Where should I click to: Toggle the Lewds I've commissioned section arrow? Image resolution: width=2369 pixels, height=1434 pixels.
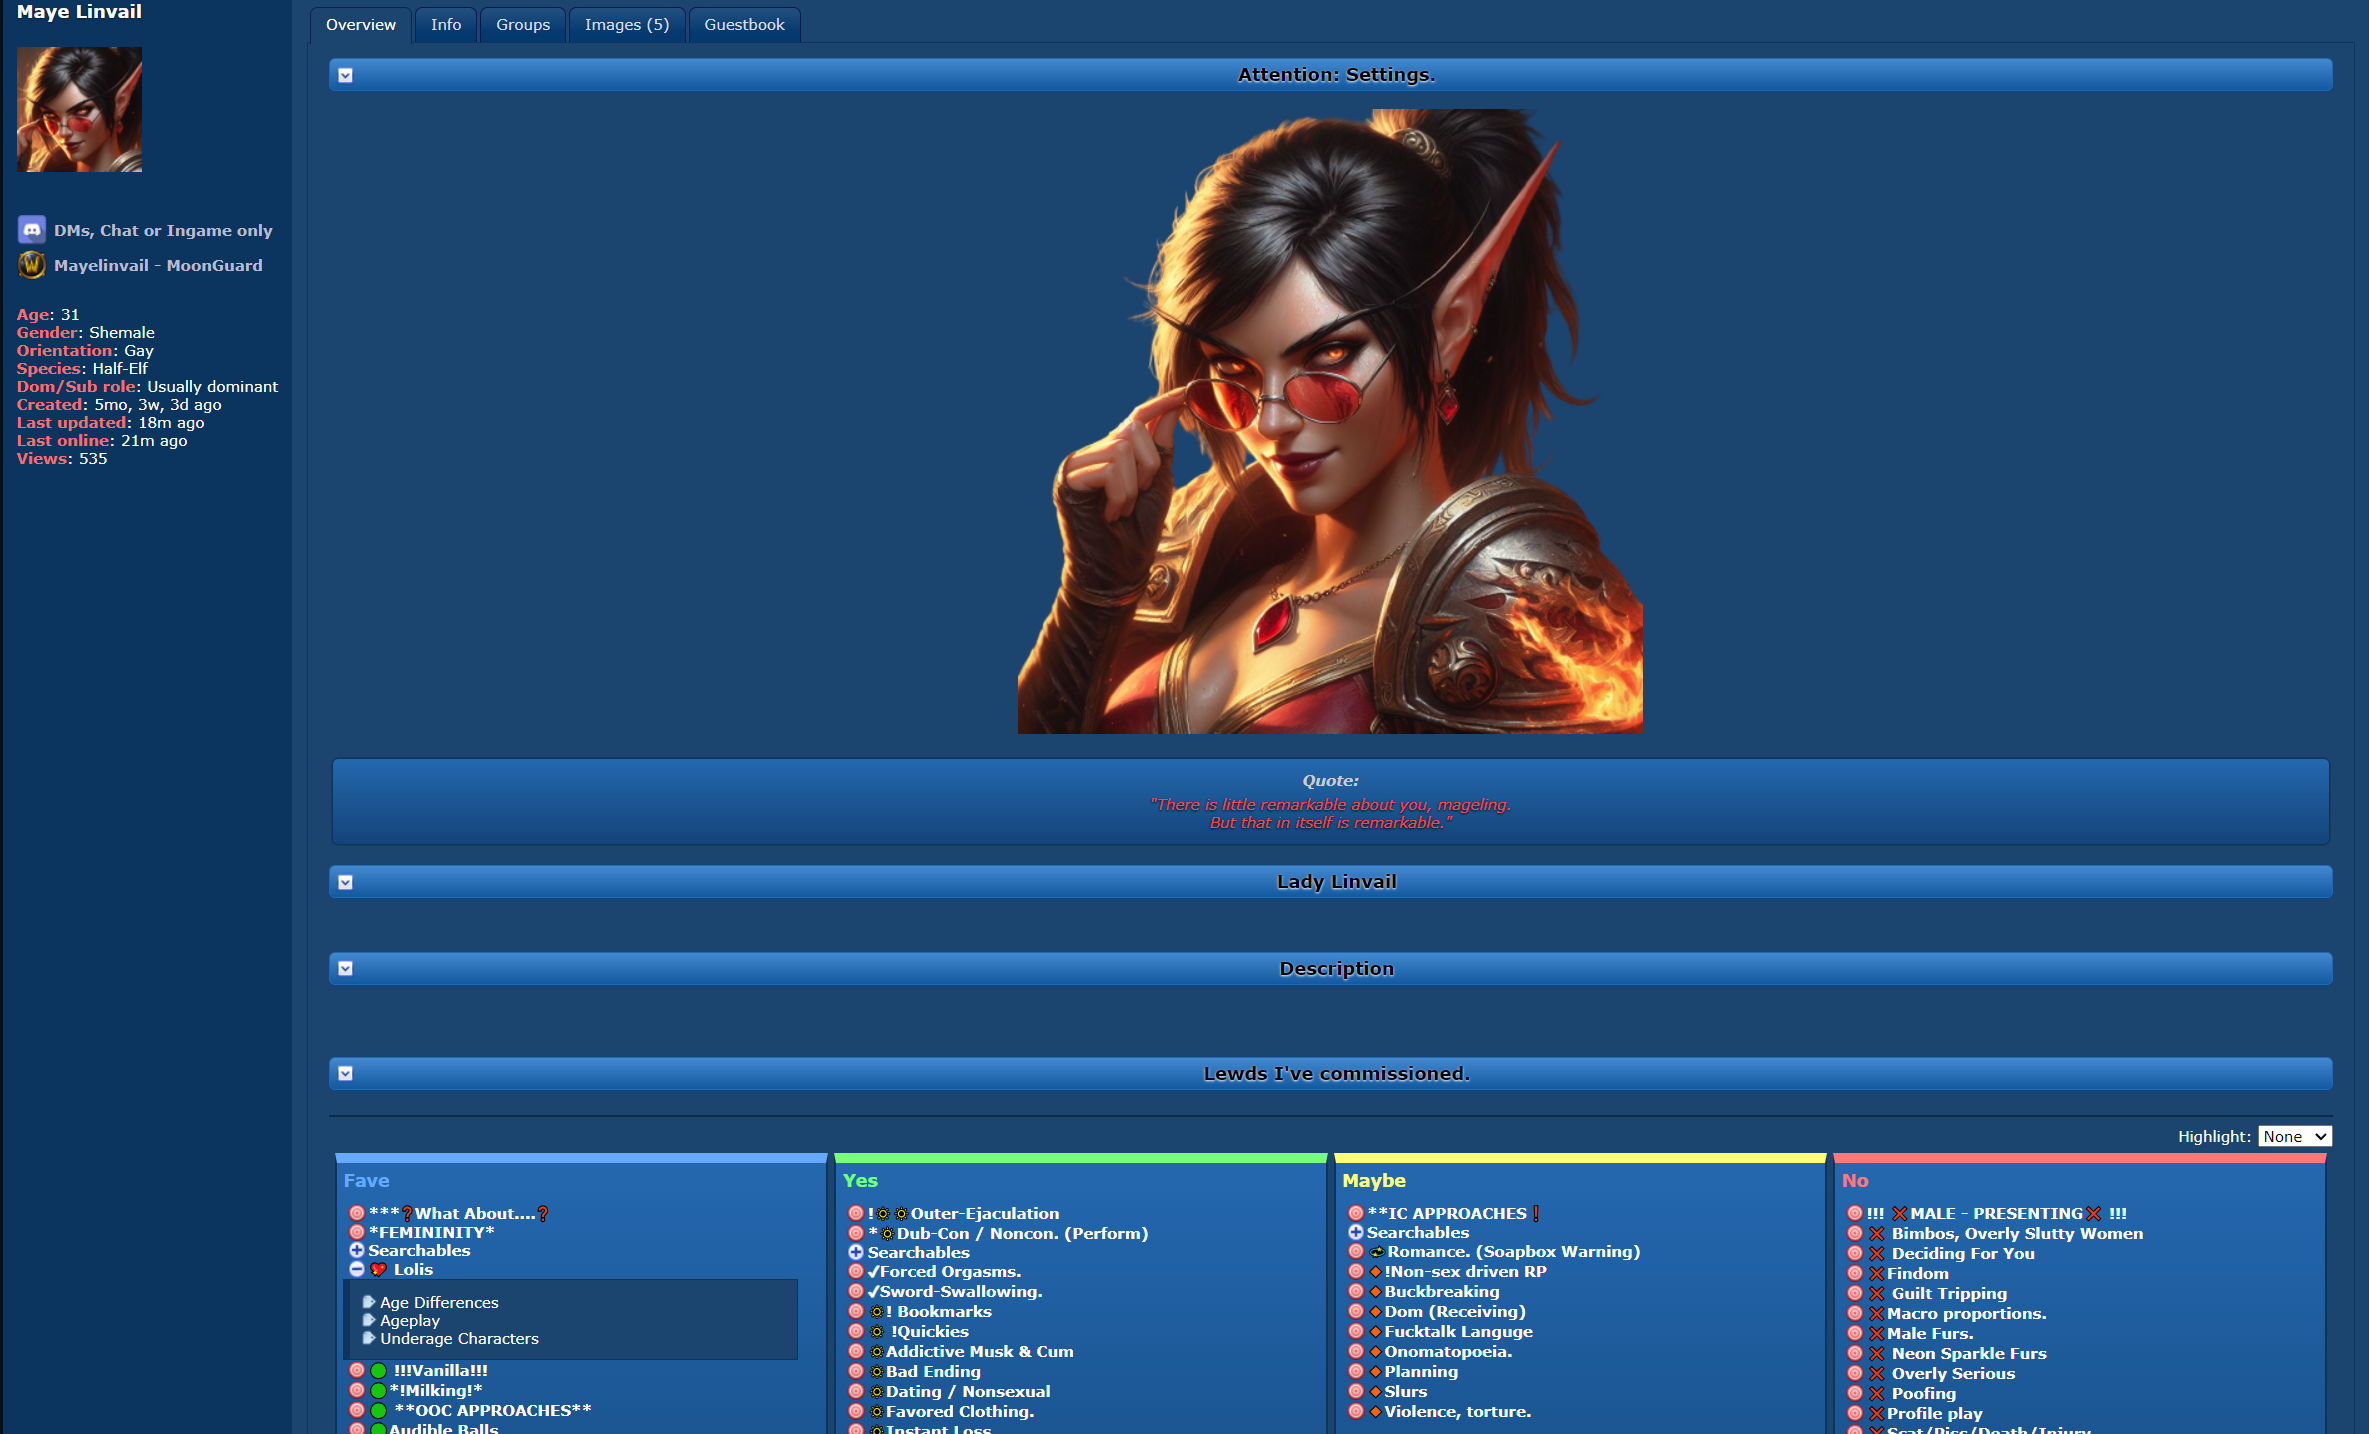click(345, 1073)
